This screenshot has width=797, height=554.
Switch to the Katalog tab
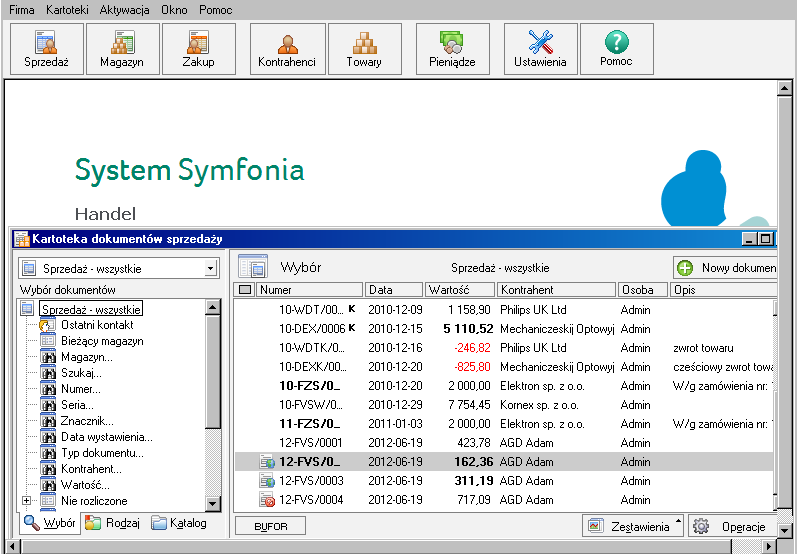pyautogui.click(x=179, y=523)
